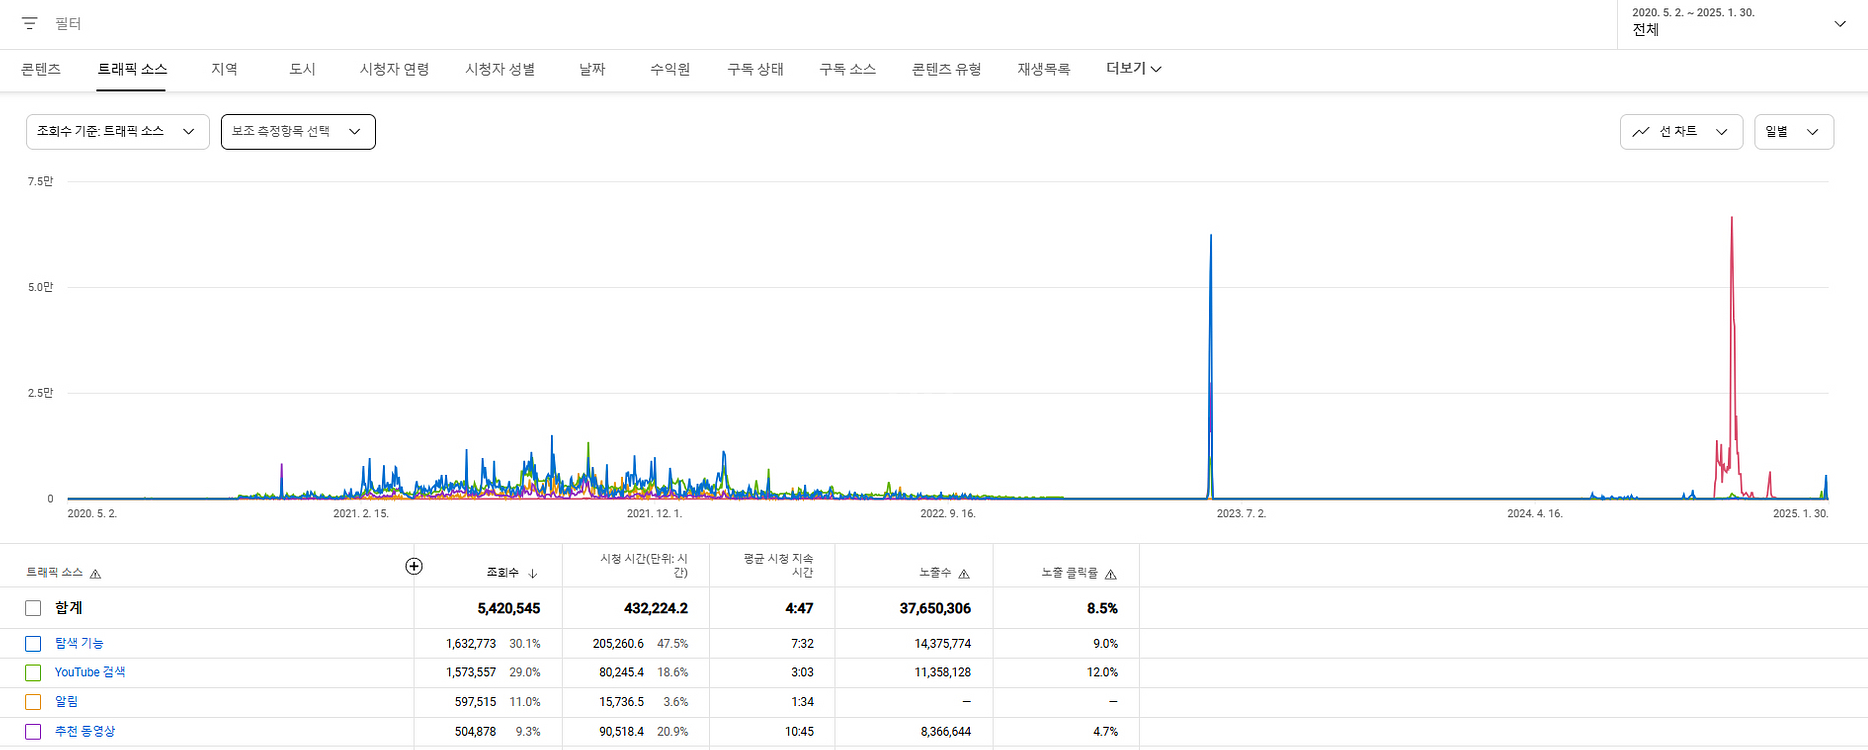
Task: Click the 2021. 12. 1. axis date label
Action: click(x=654, y=513)
